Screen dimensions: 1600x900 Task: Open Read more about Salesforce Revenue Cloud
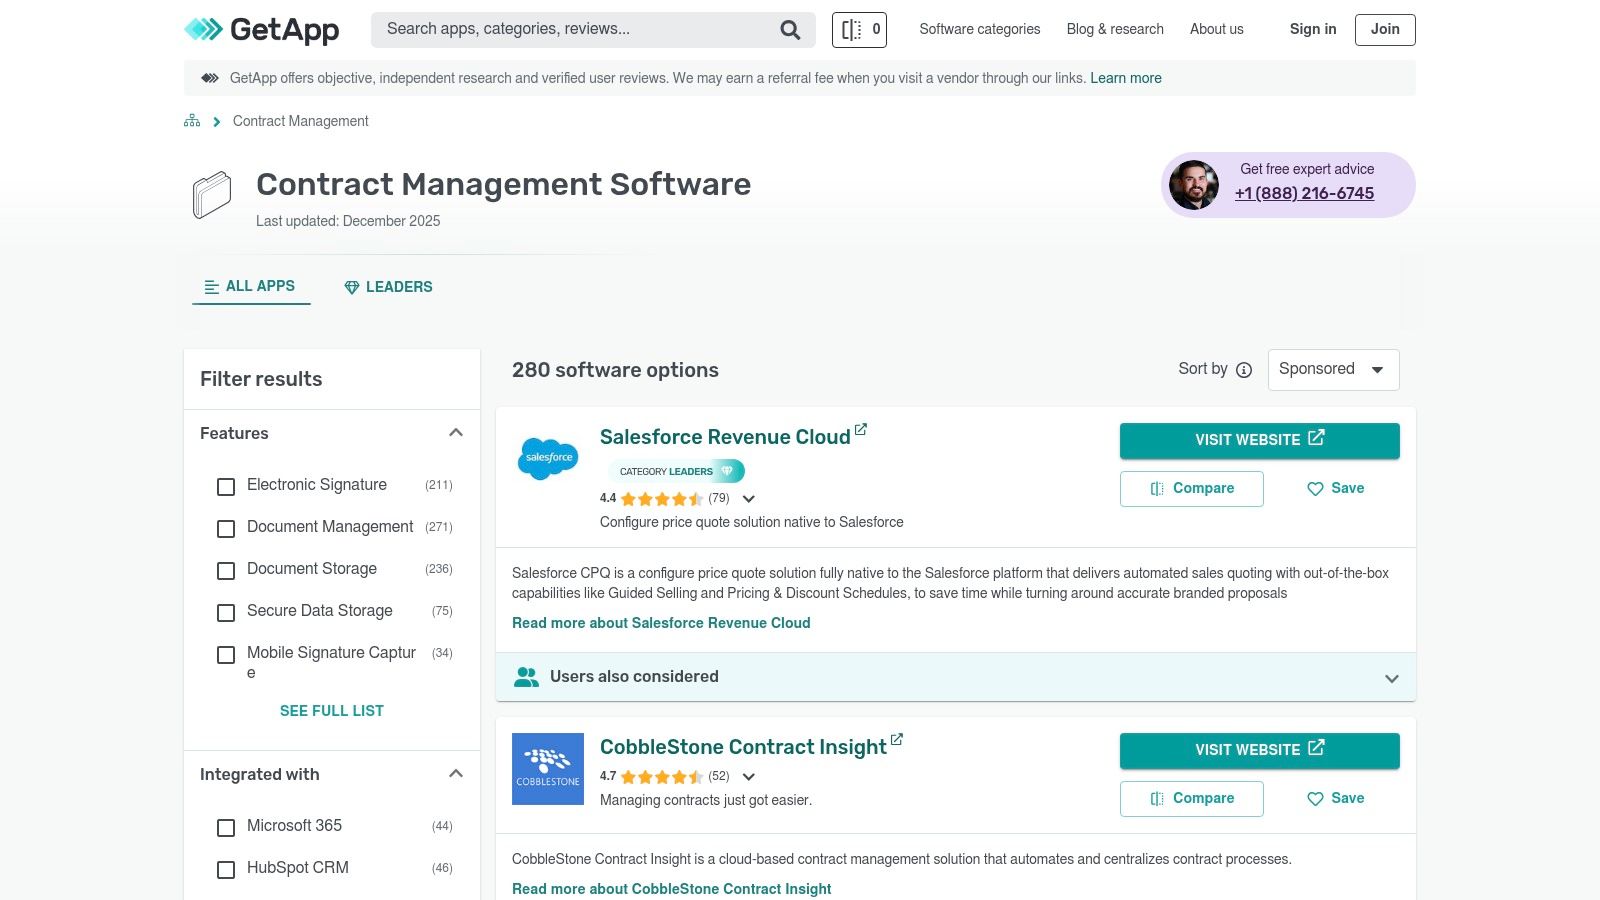(661, 623)
